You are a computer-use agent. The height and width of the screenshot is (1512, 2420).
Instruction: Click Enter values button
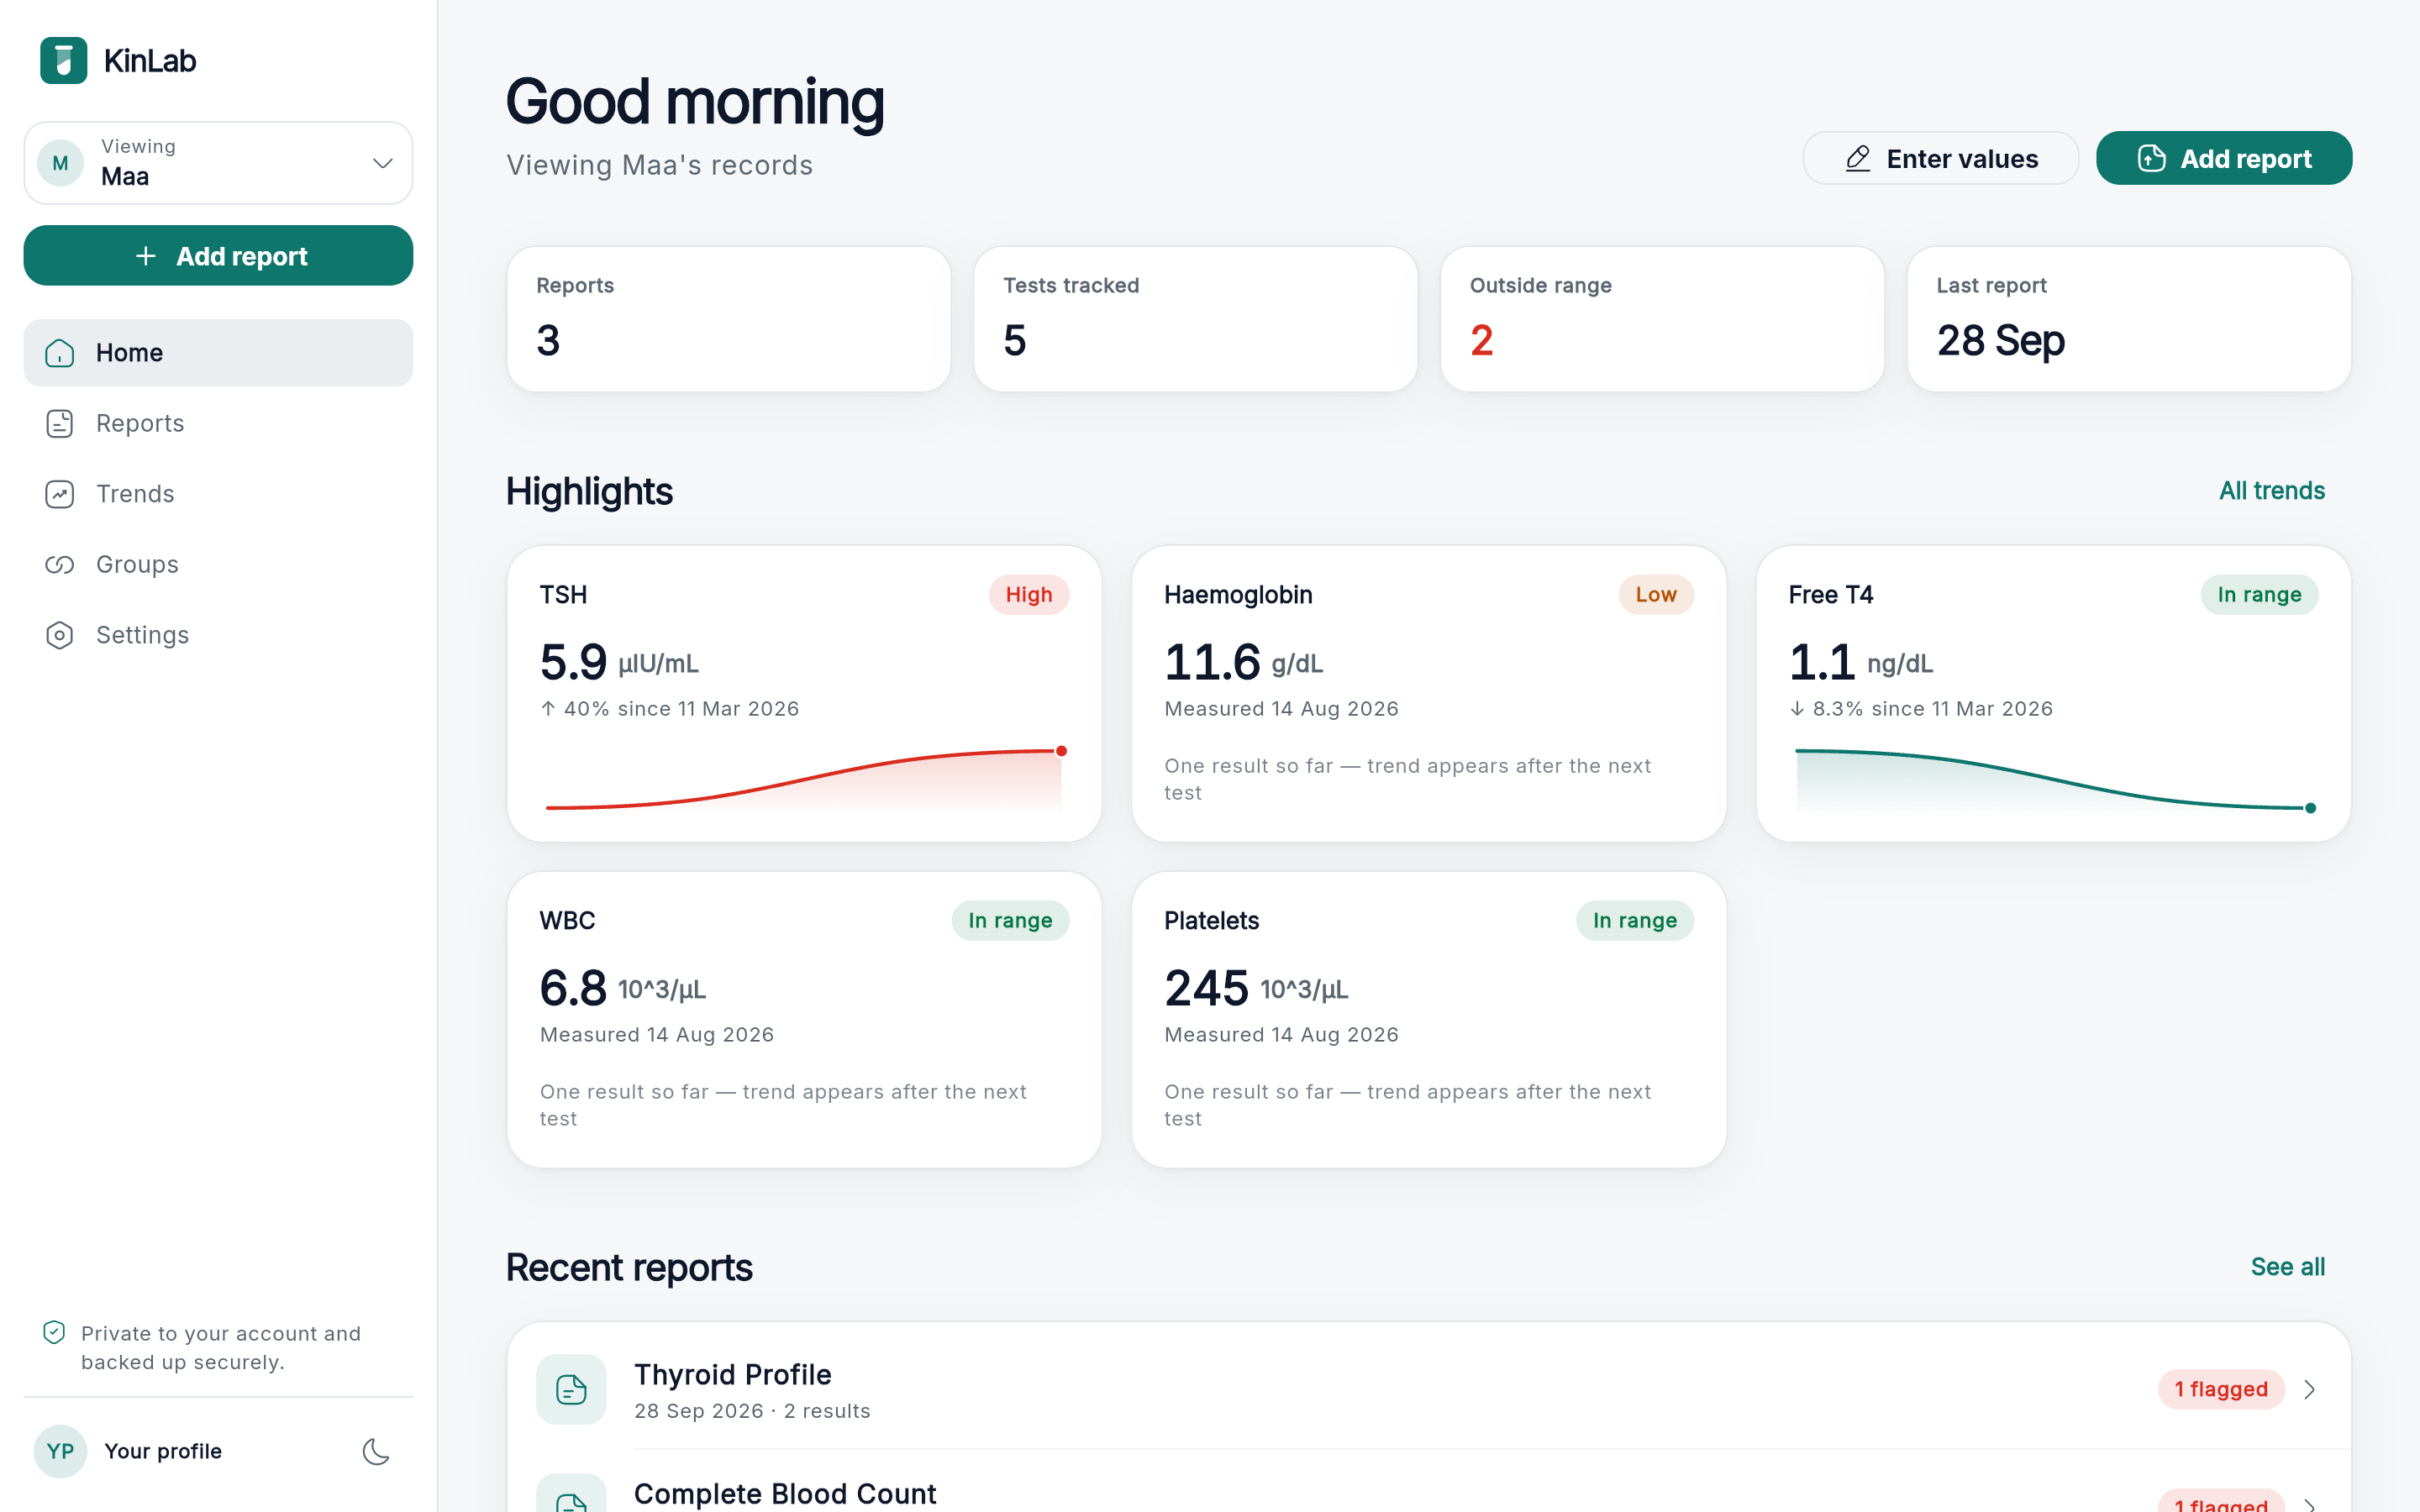coord(1940,158)
